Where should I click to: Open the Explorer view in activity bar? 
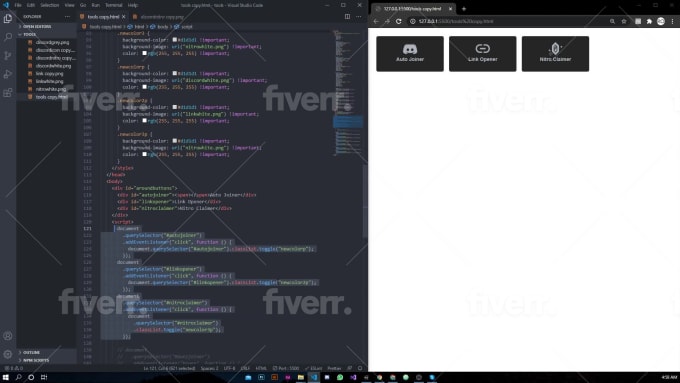click(x=8, y=18)
